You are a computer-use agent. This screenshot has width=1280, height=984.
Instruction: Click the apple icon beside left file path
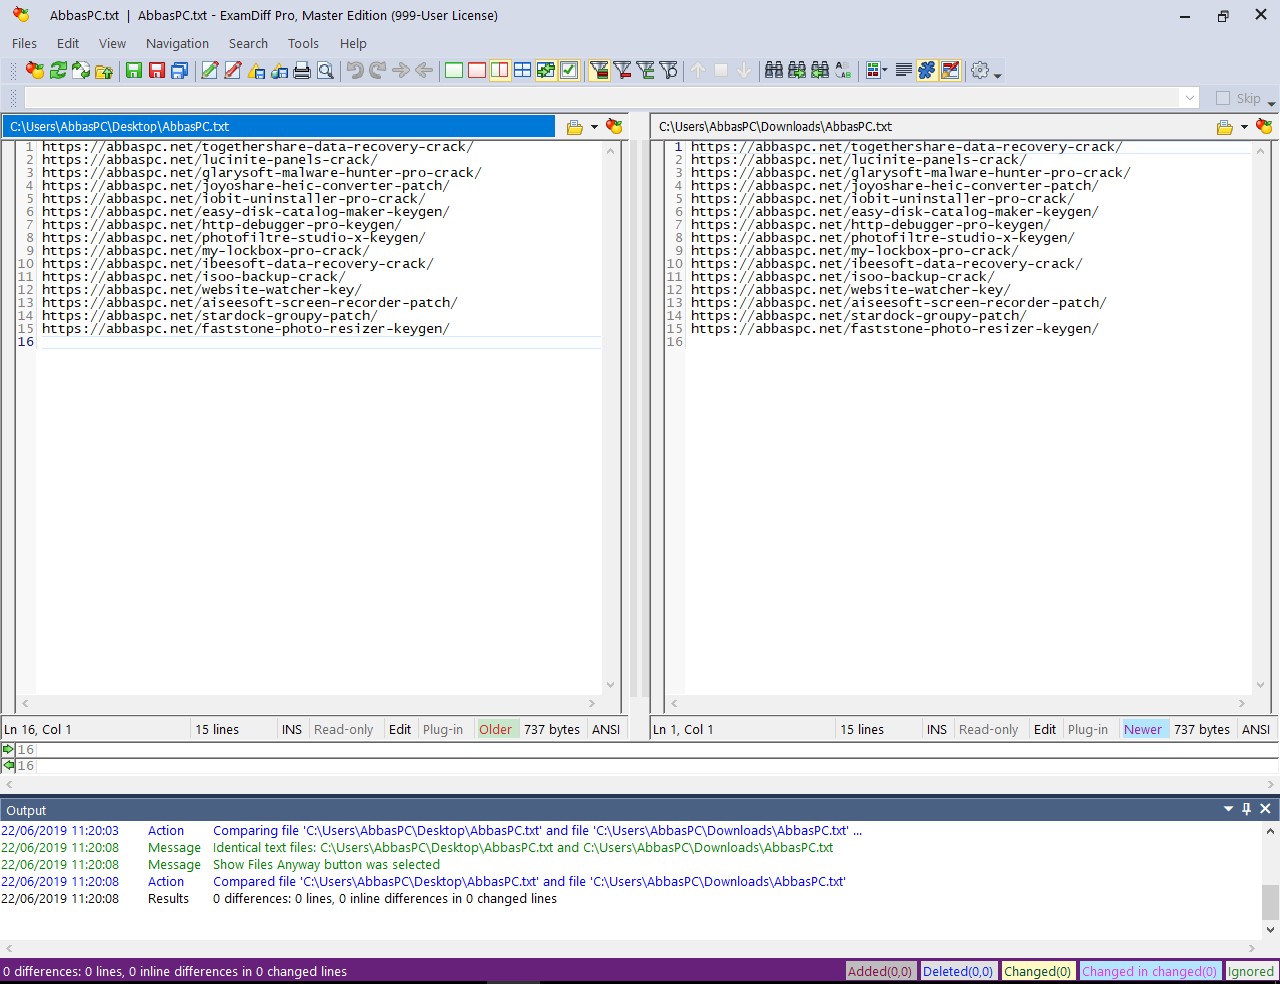pos(614,127)
